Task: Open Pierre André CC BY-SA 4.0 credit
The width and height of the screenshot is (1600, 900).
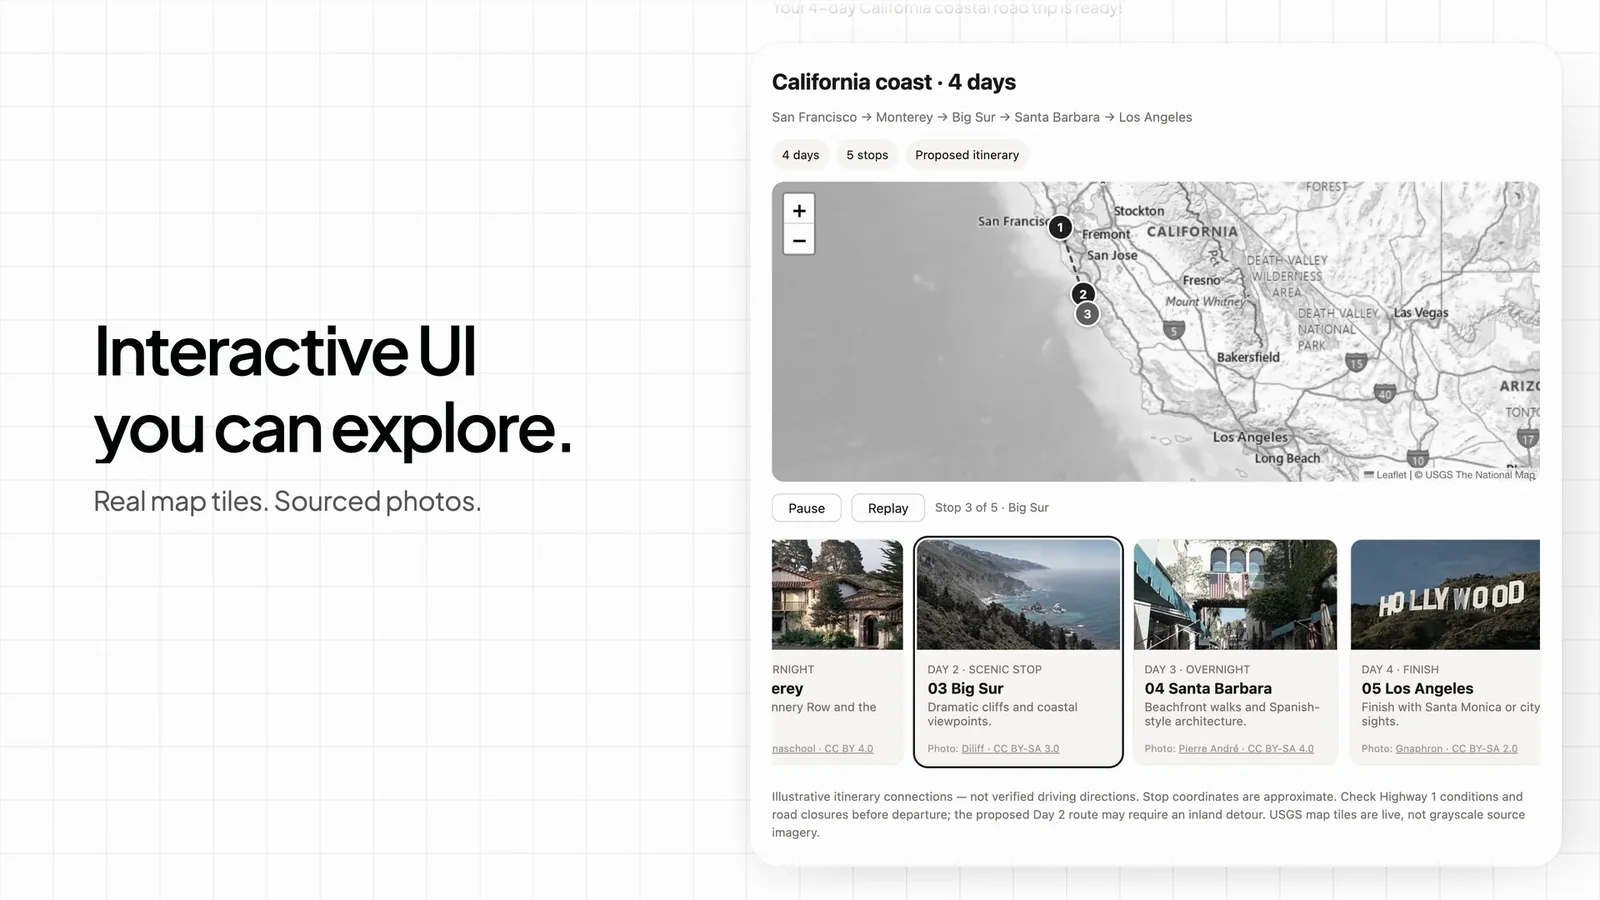Action: (x=1246, y=748)
